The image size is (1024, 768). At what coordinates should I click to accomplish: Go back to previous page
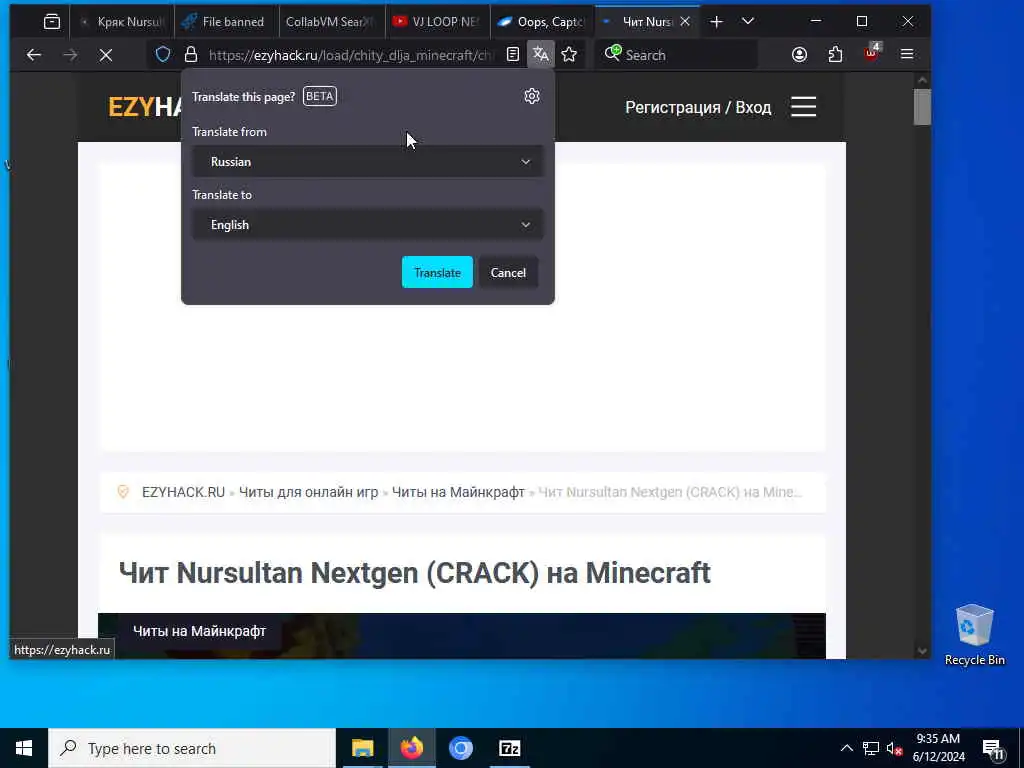point(34,55)
